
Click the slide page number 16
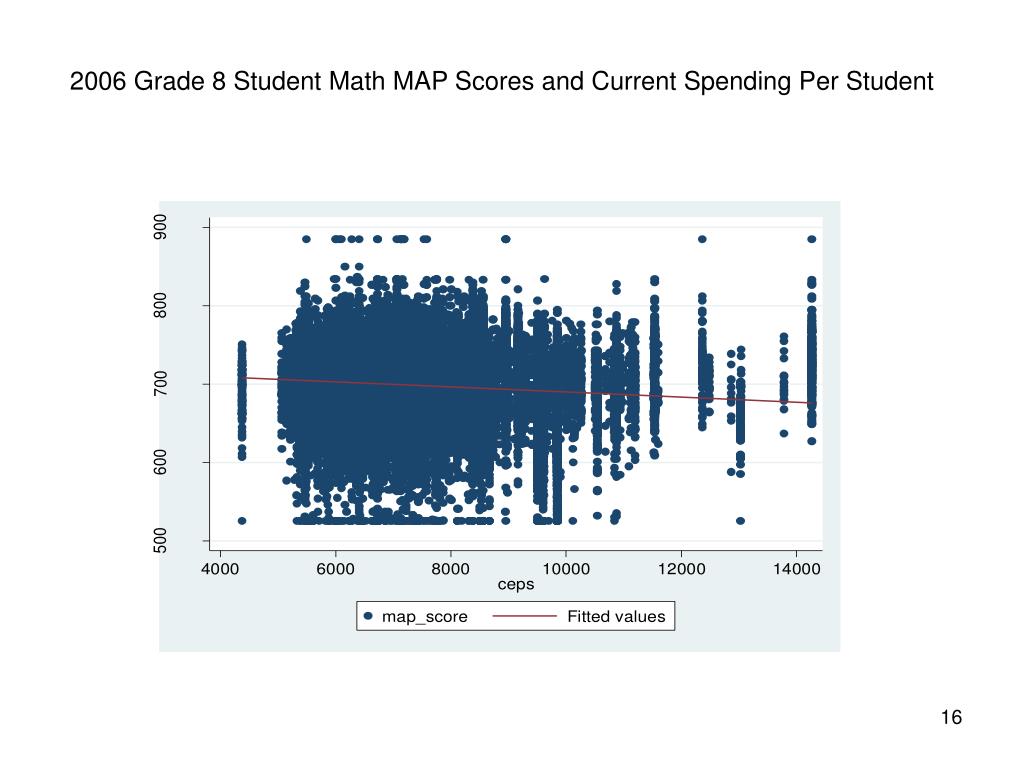point(952,717)
